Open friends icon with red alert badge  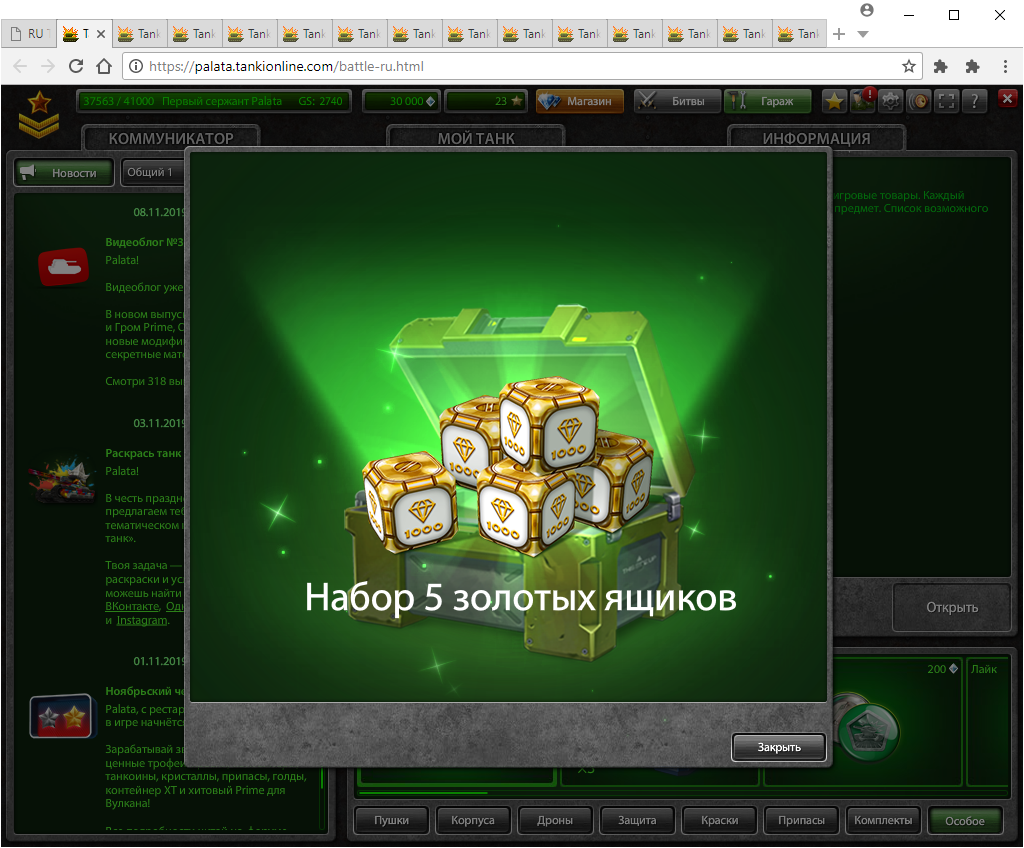pos(863,101)
